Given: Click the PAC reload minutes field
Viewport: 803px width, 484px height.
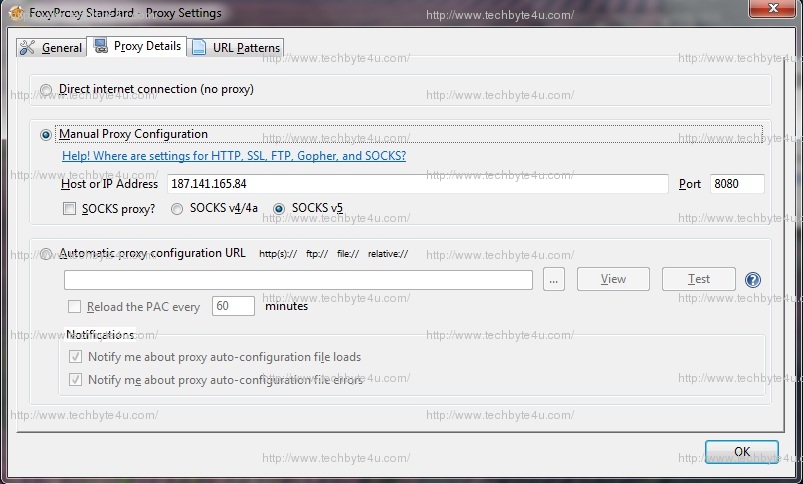Looking at the screenshot, I should (233, 306).
